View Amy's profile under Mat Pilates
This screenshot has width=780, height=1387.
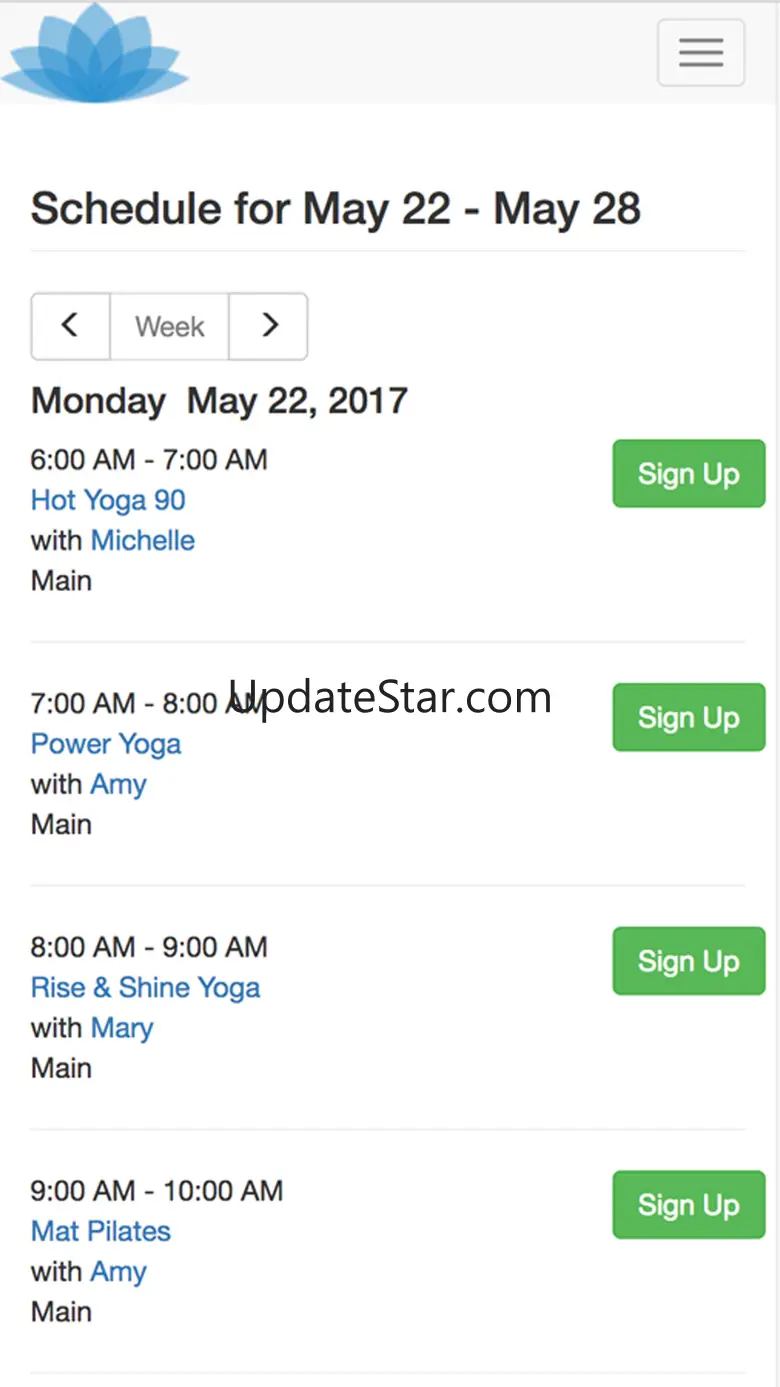coord(118,1272)
